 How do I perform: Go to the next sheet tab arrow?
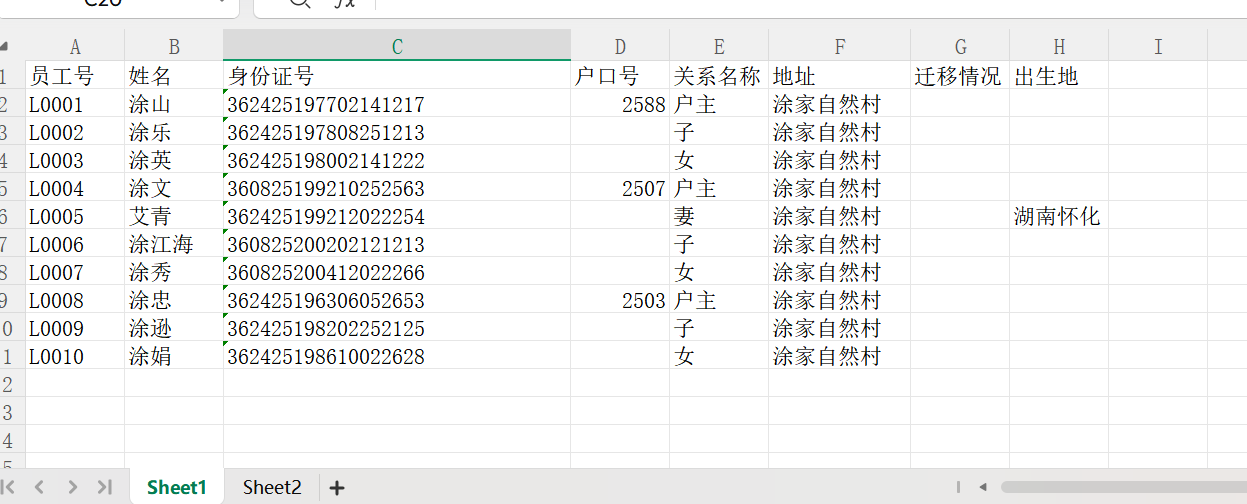click(72, 487)
